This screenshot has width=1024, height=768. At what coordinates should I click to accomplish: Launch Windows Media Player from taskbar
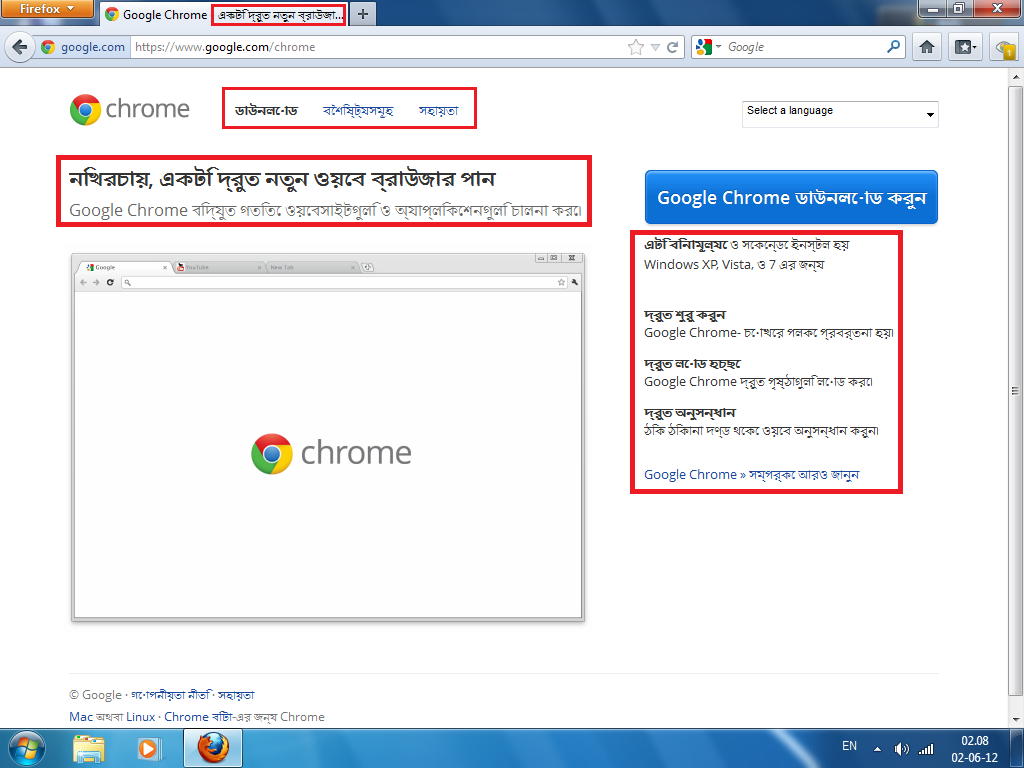[148, 749]
